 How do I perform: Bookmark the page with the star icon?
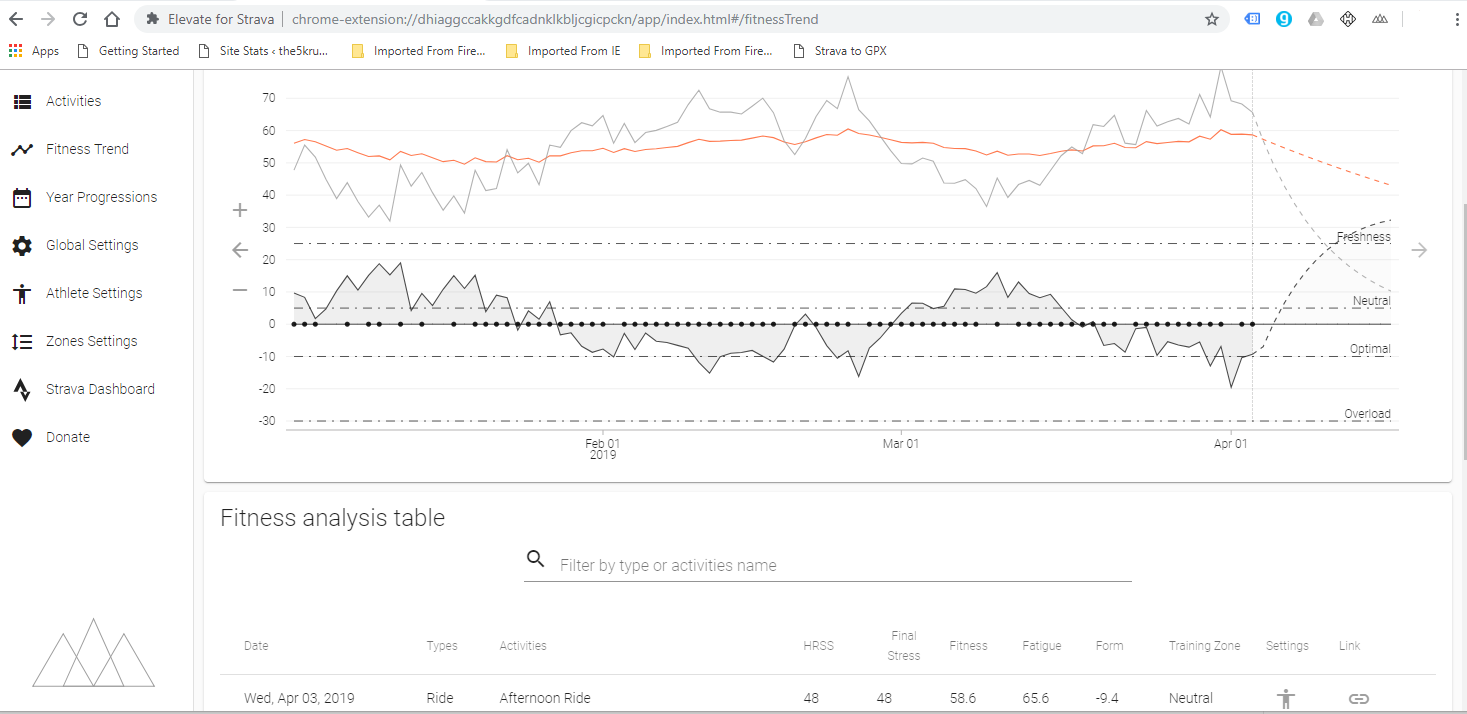pyautogui.click(x=1211, y=18)
